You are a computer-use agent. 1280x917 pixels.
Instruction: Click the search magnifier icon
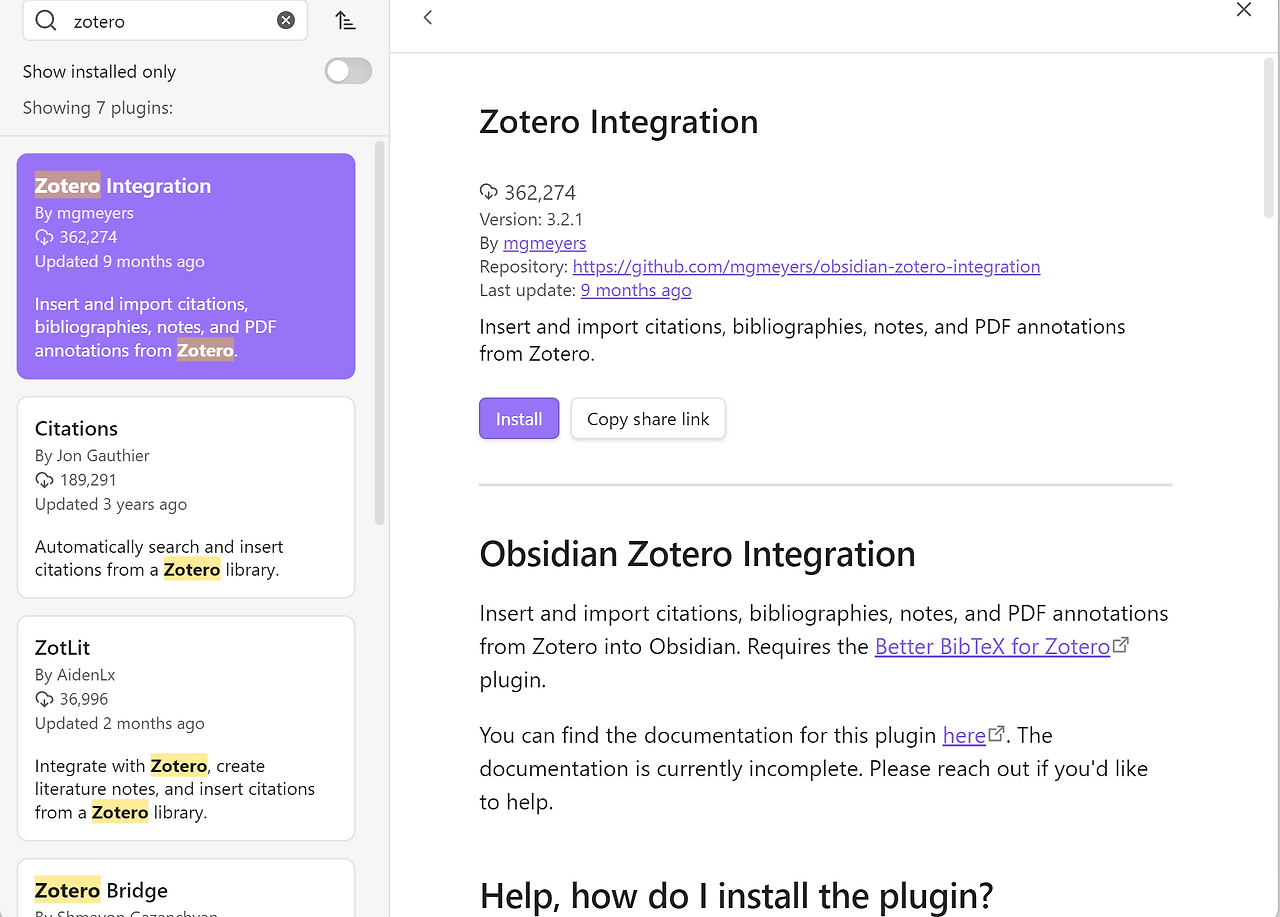45,21
